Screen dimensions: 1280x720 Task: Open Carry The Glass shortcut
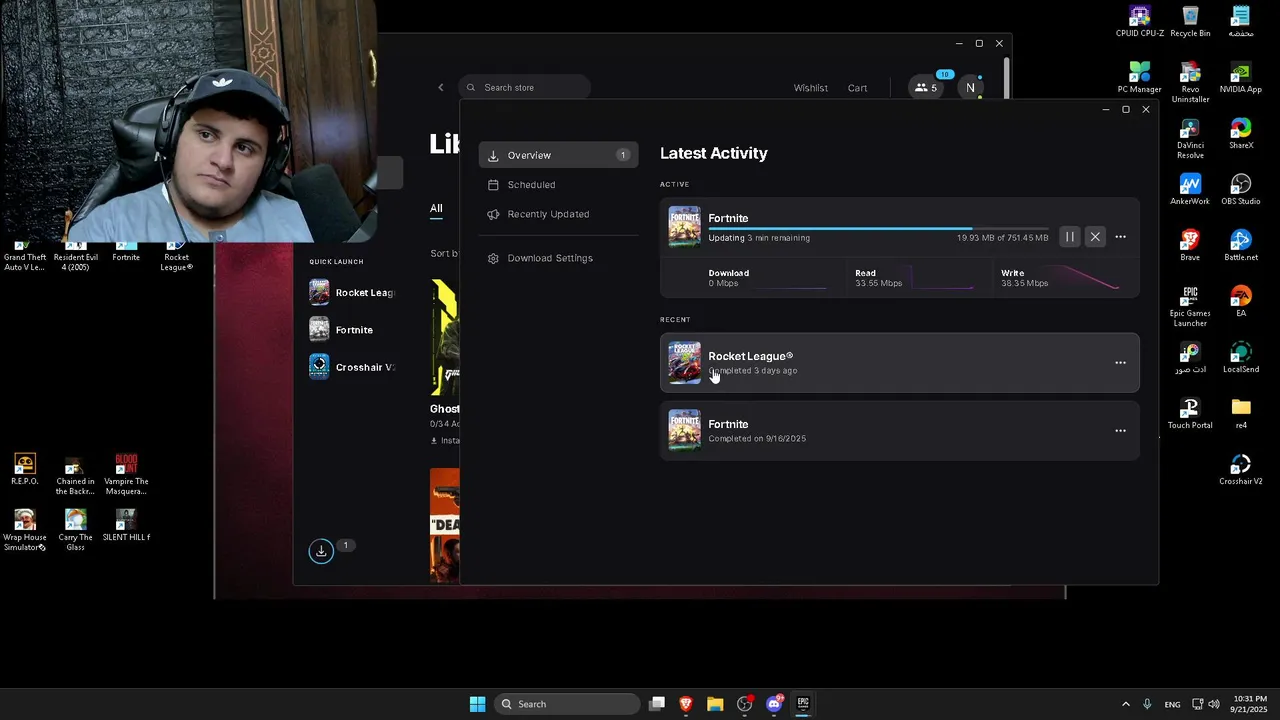(75, 530)
